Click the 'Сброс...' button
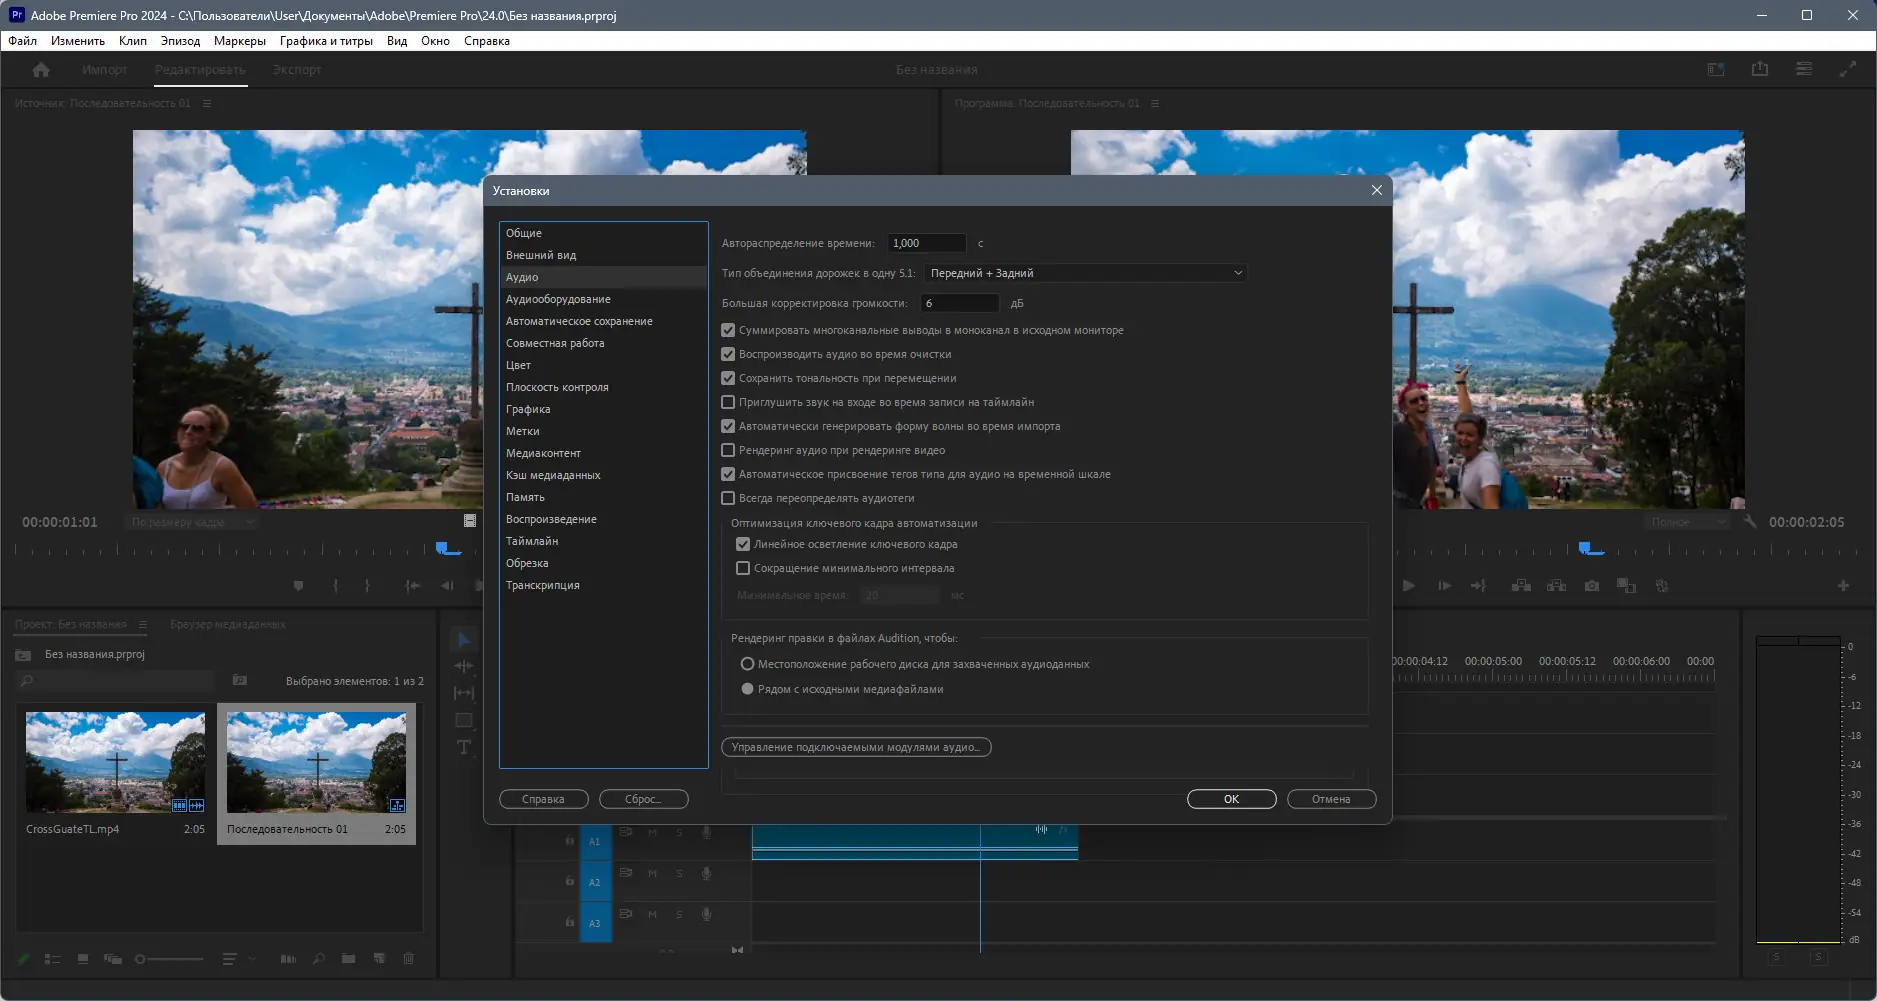Screen dimensions: 1877x1001 tap(643, 799)
